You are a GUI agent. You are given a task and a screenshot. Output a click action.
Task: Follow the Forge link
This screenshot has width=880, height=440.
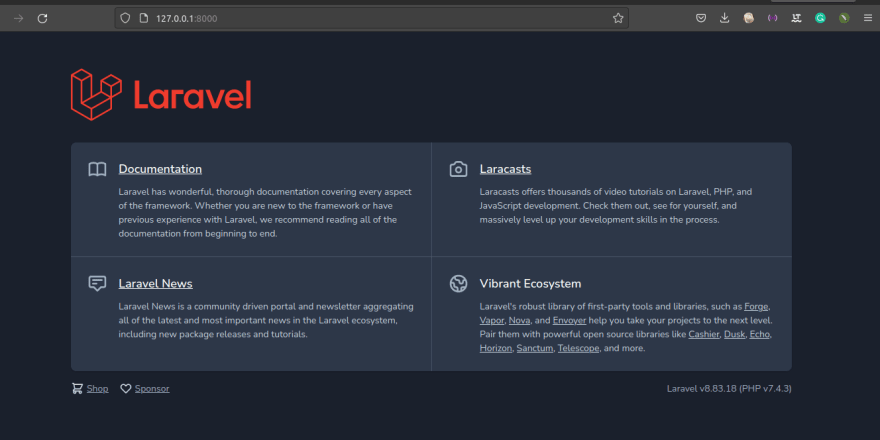tap(757, 306)
